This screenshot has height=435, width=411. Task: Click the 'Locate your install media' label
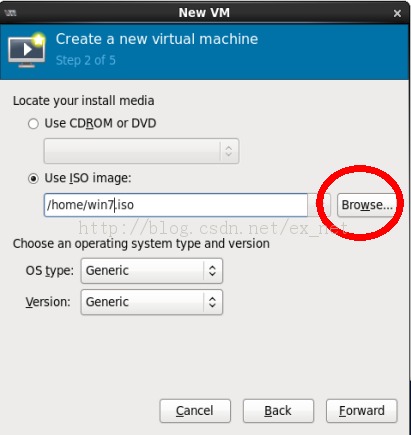coord(84,101)
